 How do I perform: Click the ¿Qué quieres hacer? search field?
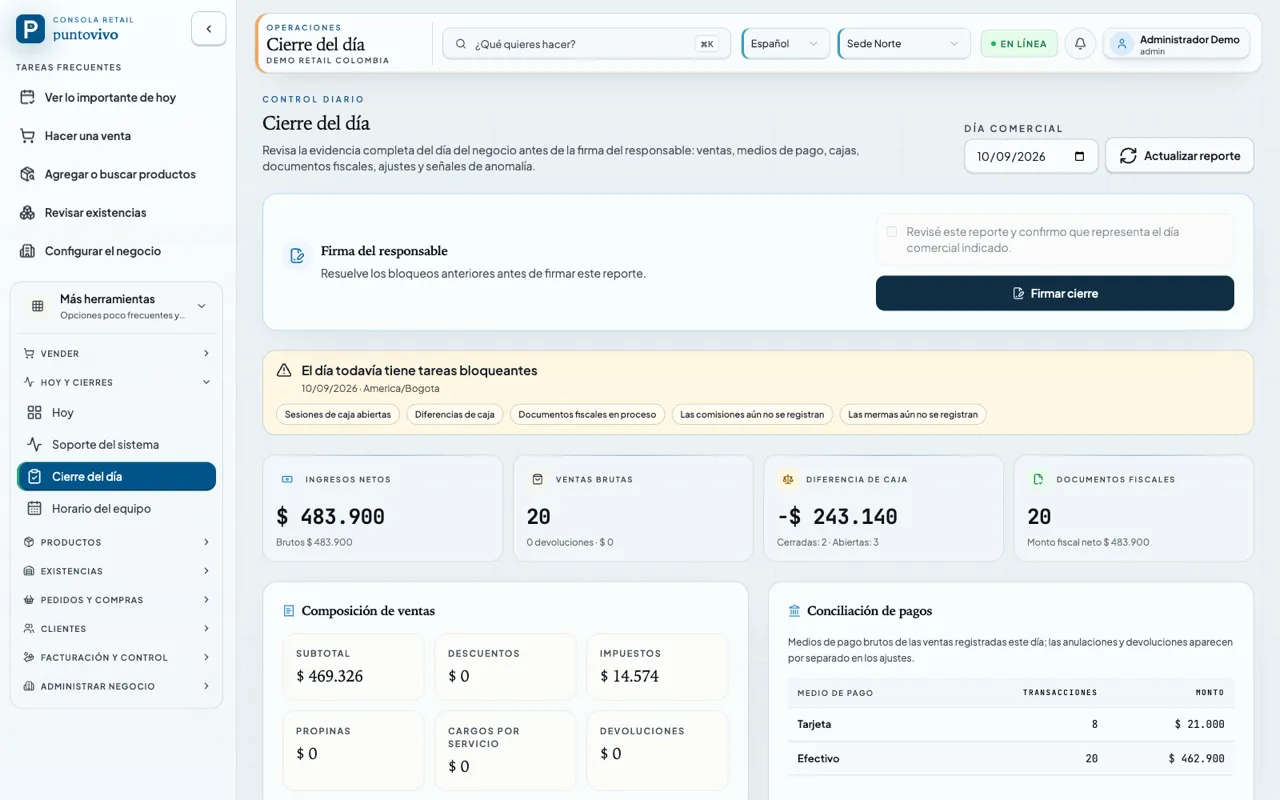click(586, 44)
